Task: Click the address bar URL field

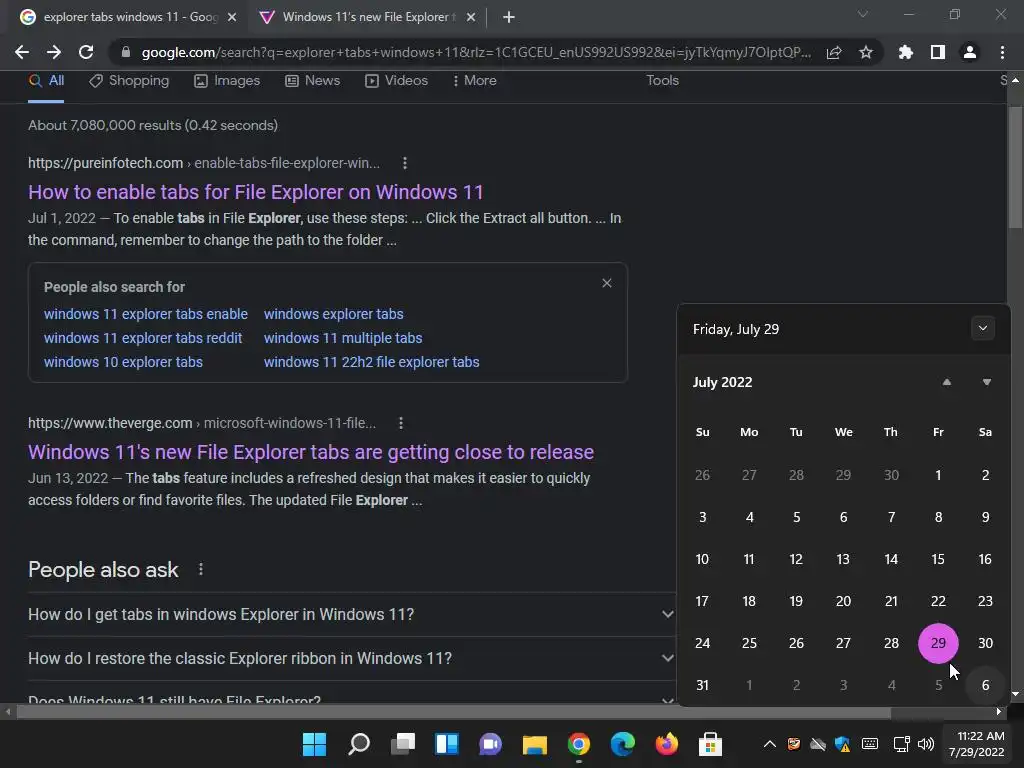Action: click(475, 52)
